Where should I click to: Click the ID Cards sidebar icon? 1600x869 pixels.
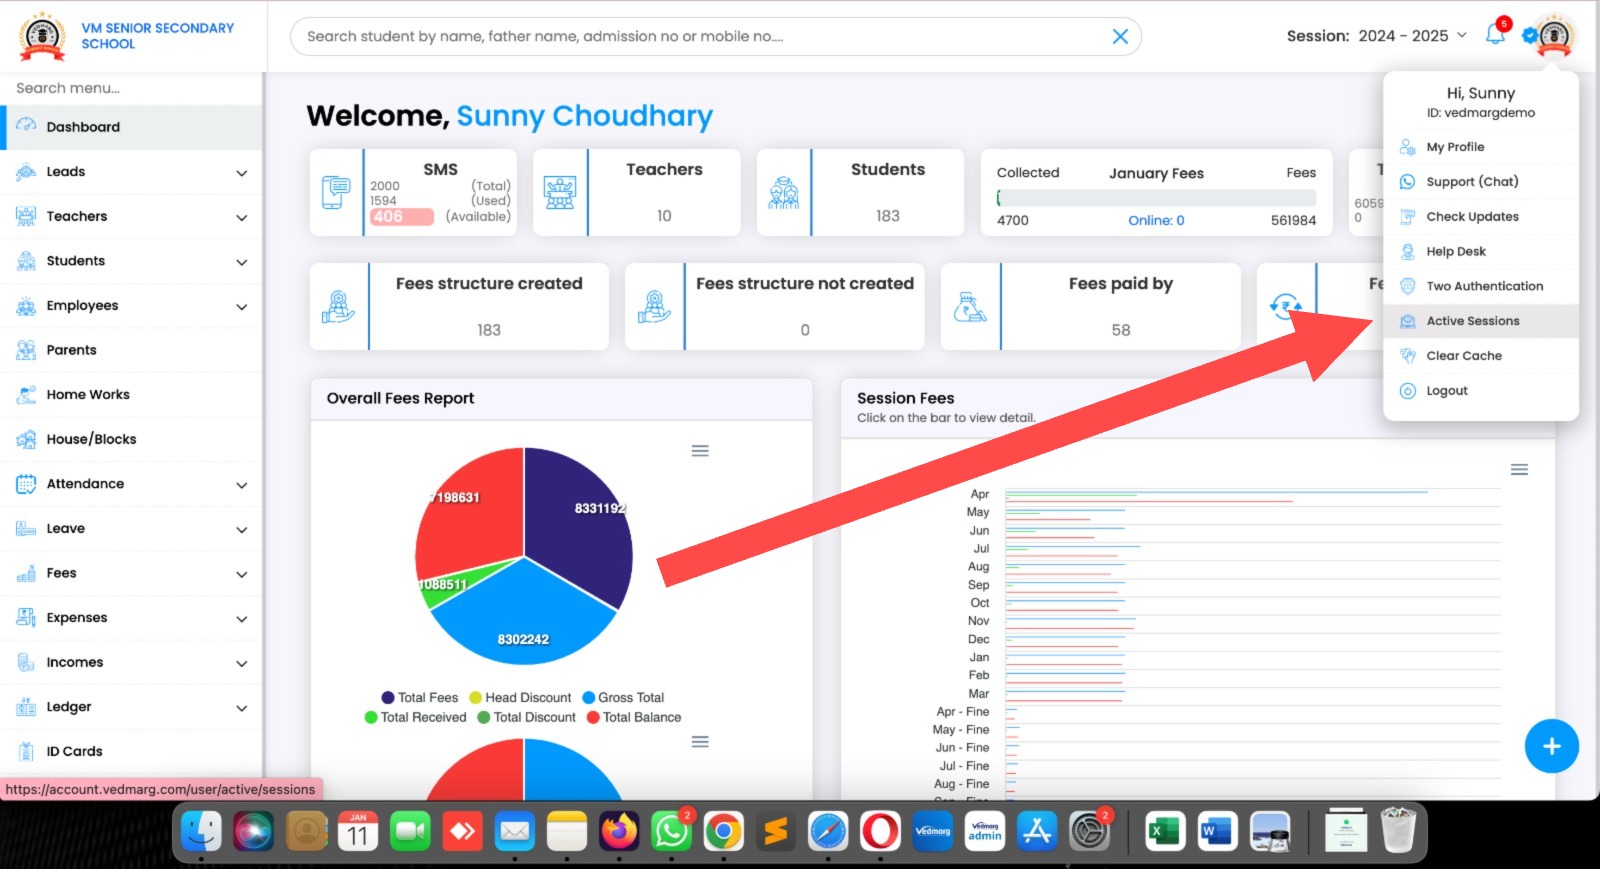[x=26, y=751]
